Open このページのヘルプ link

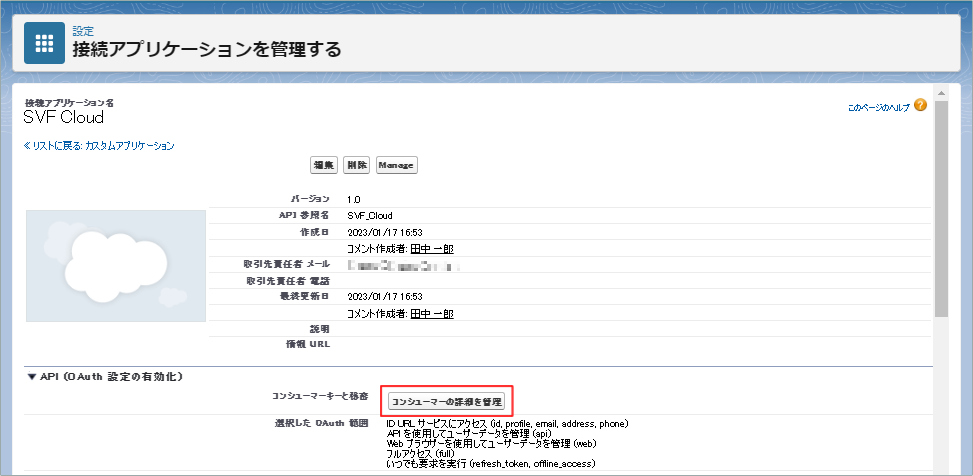[x=879, y=107]
